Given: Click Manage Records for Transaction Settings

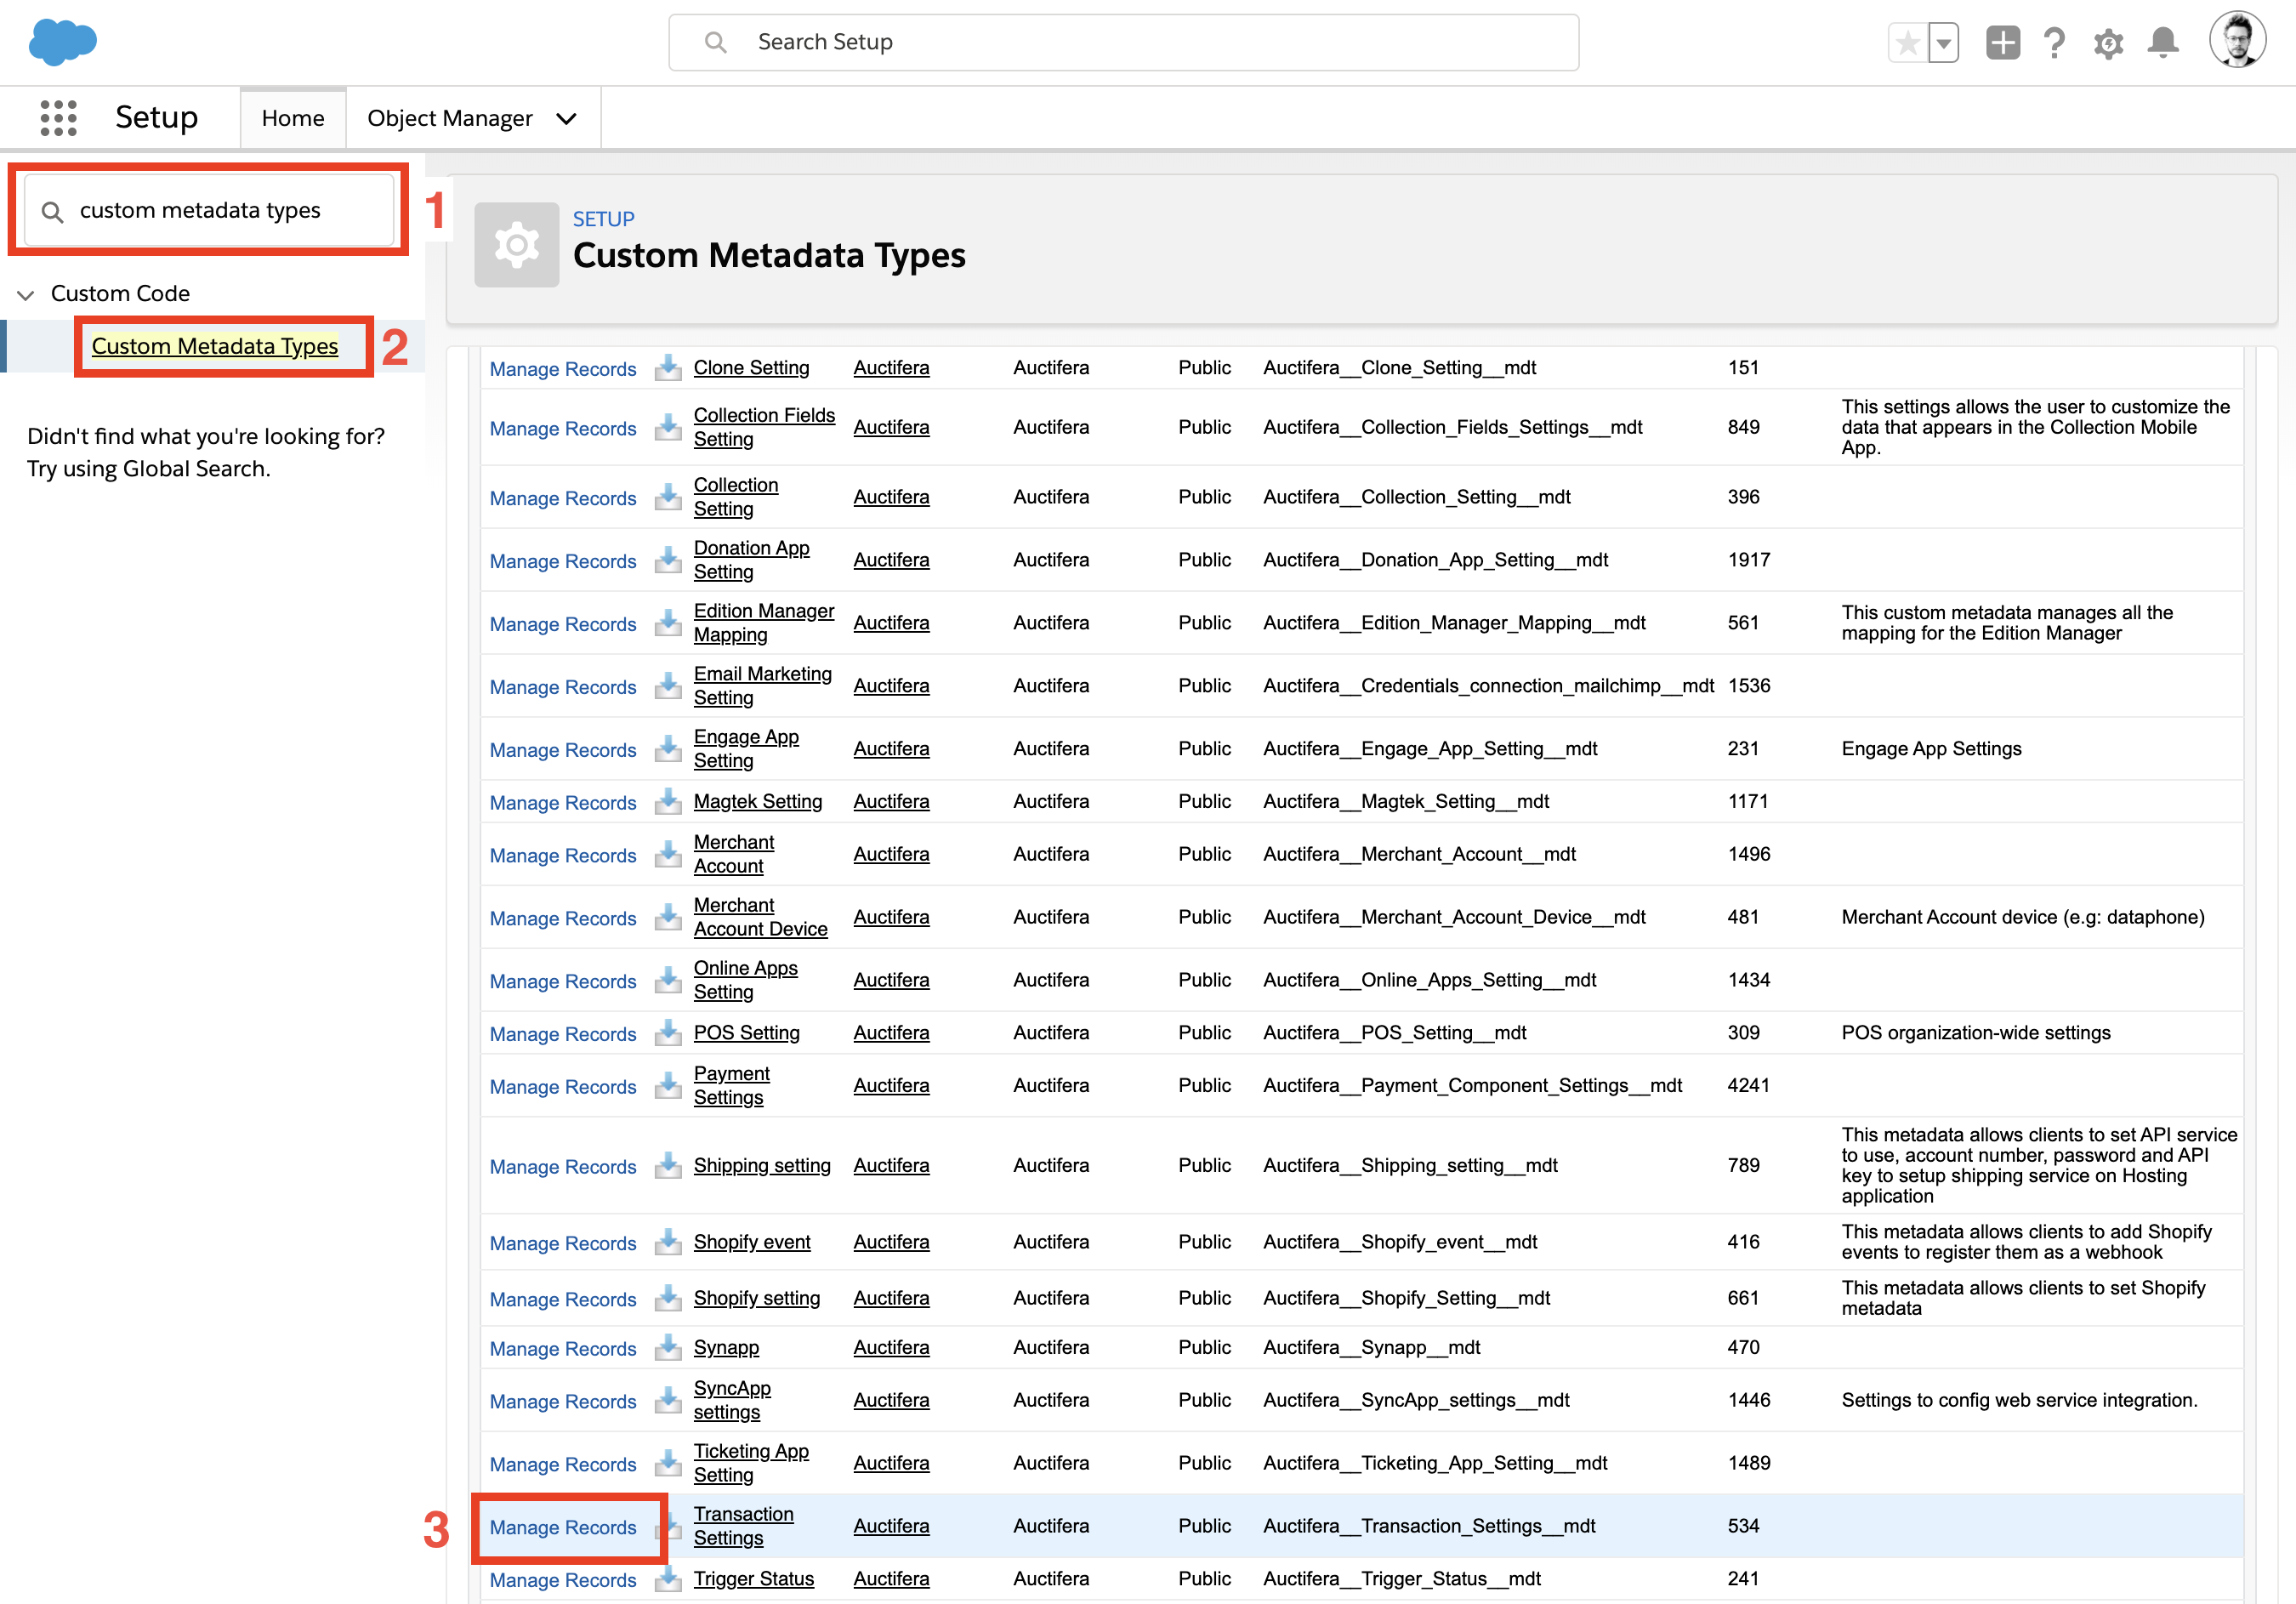Looking at the screenshot, I should tap(562, 1527).
